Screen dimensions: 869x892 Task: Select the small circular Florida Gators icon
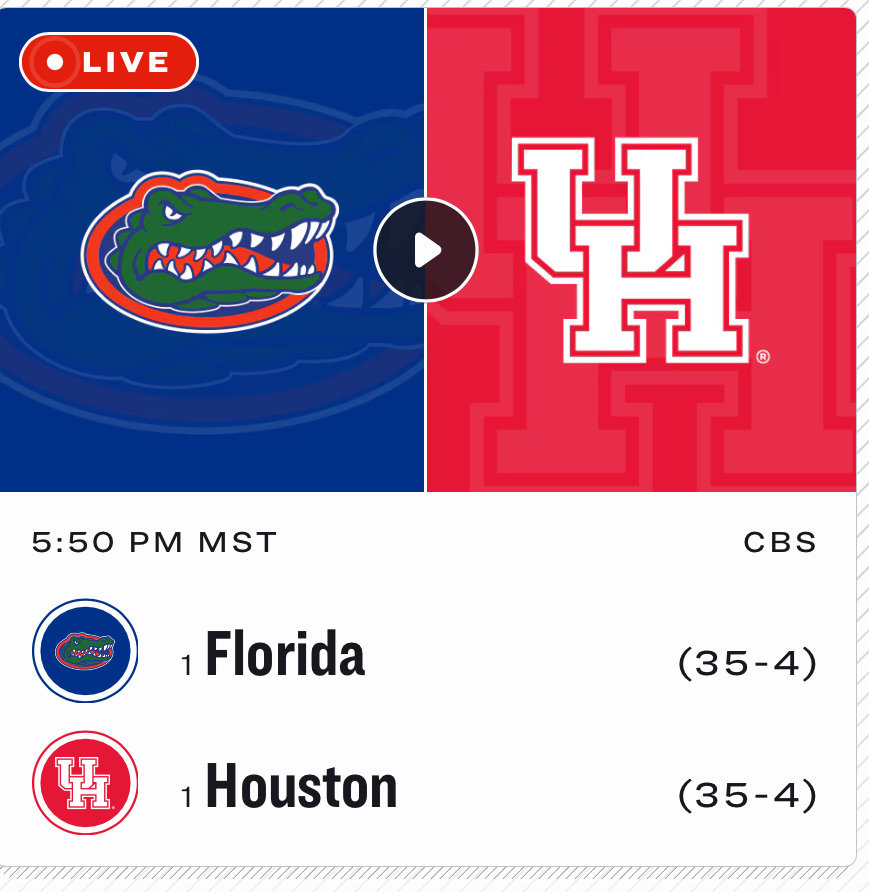(x=85, y=650)
